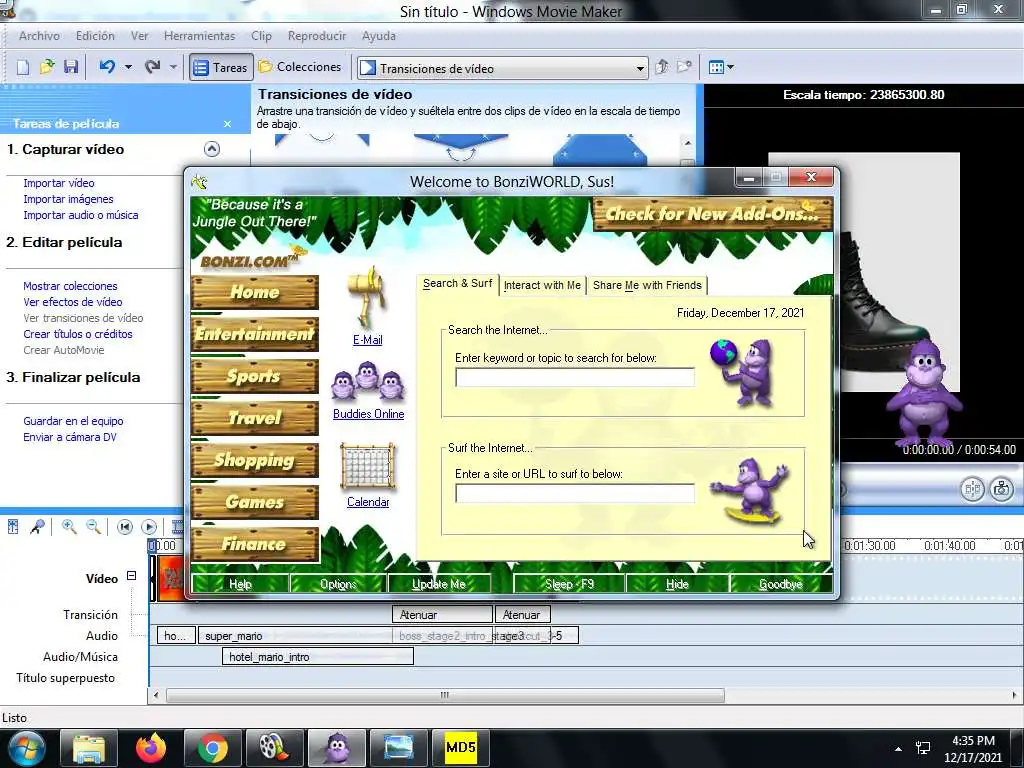Select the super_mario audio clip
Viewport: 1024px width, 768px height.
[295, 635]
